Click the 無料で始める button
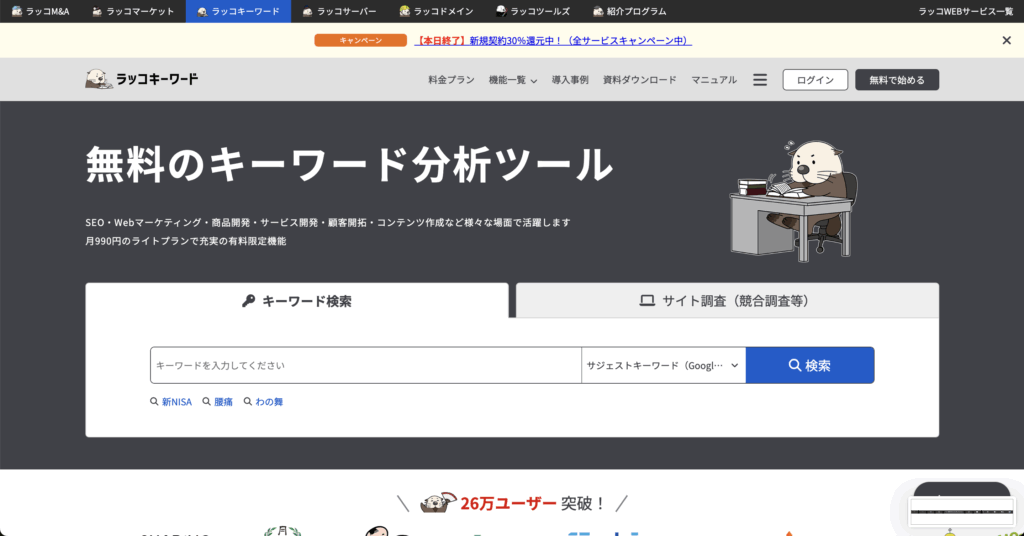This screenshot has height=536, width=1024. (897, 80)
